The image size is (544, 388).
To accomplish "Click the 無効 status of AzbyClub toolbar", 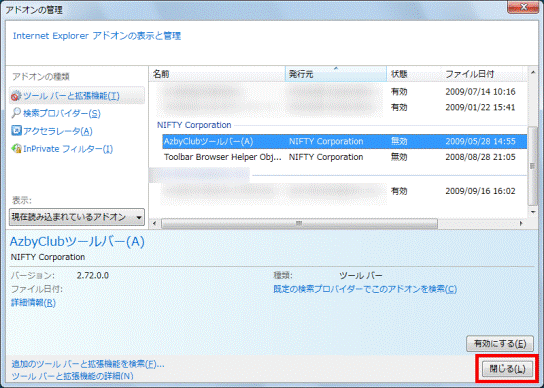I will (x=399, y=142).
